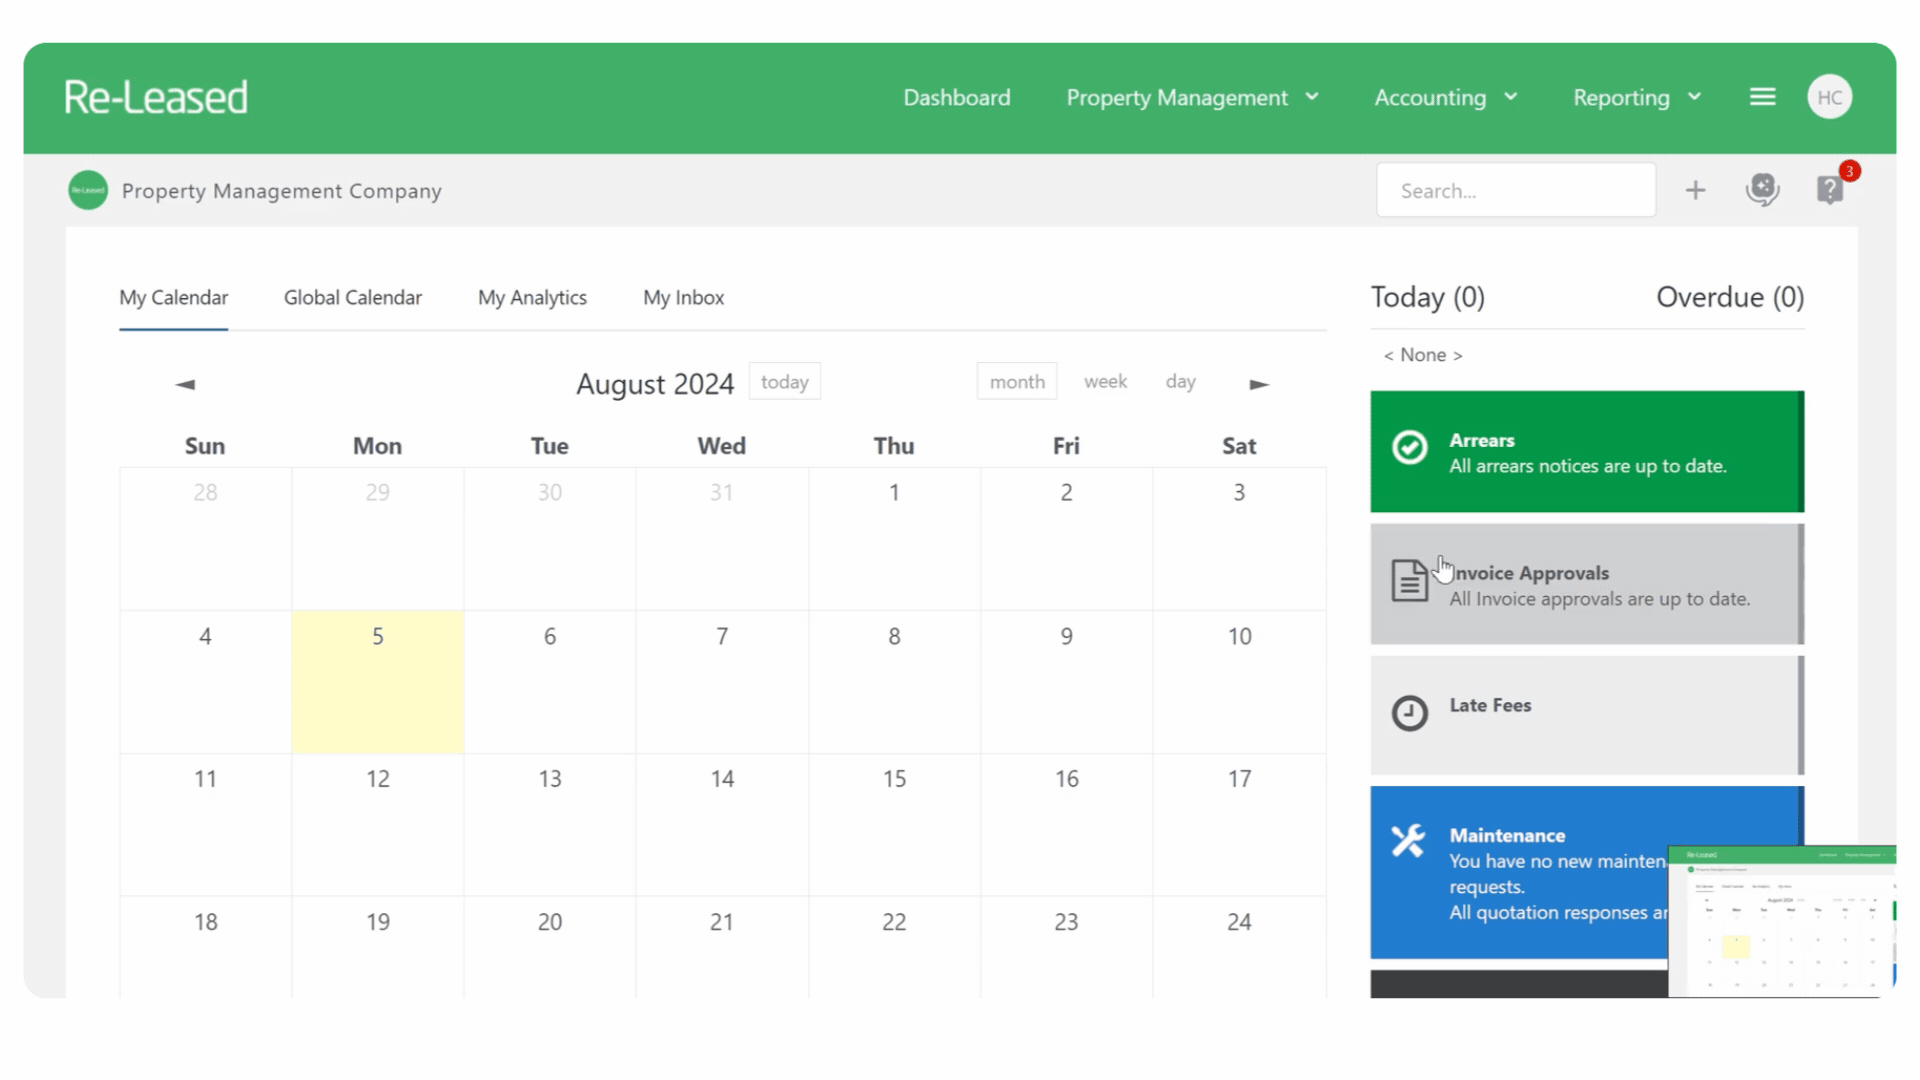
Task: Switch to My Inbox tab
Action: coord(684,297)
